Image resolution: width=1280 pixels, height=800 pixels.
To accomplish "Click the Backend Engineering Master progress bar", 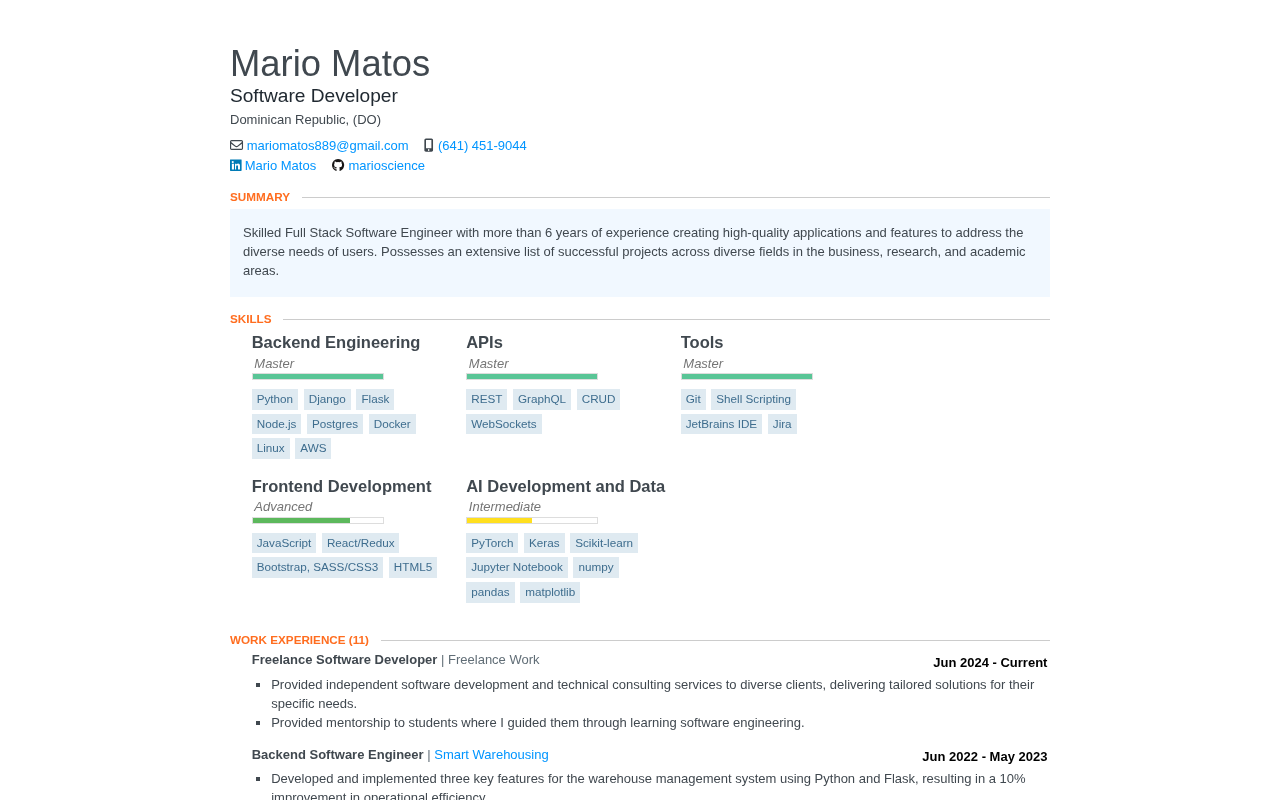I will [x=317, y=376].
